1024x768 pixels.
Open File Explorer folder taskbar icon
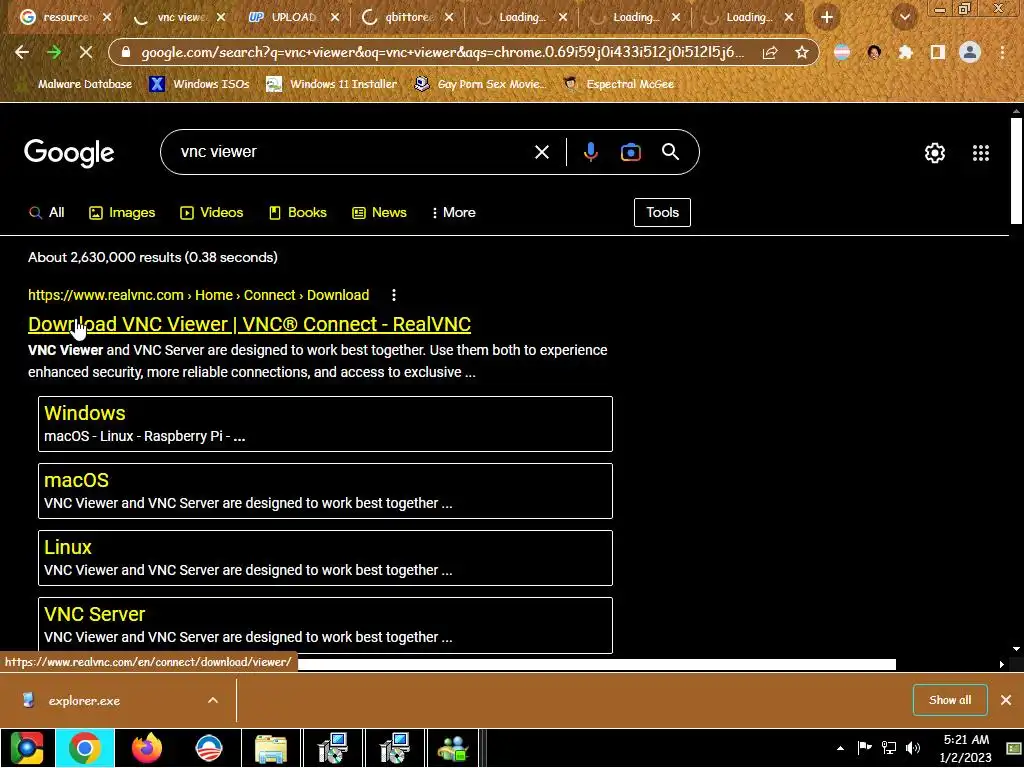[271, 748]
